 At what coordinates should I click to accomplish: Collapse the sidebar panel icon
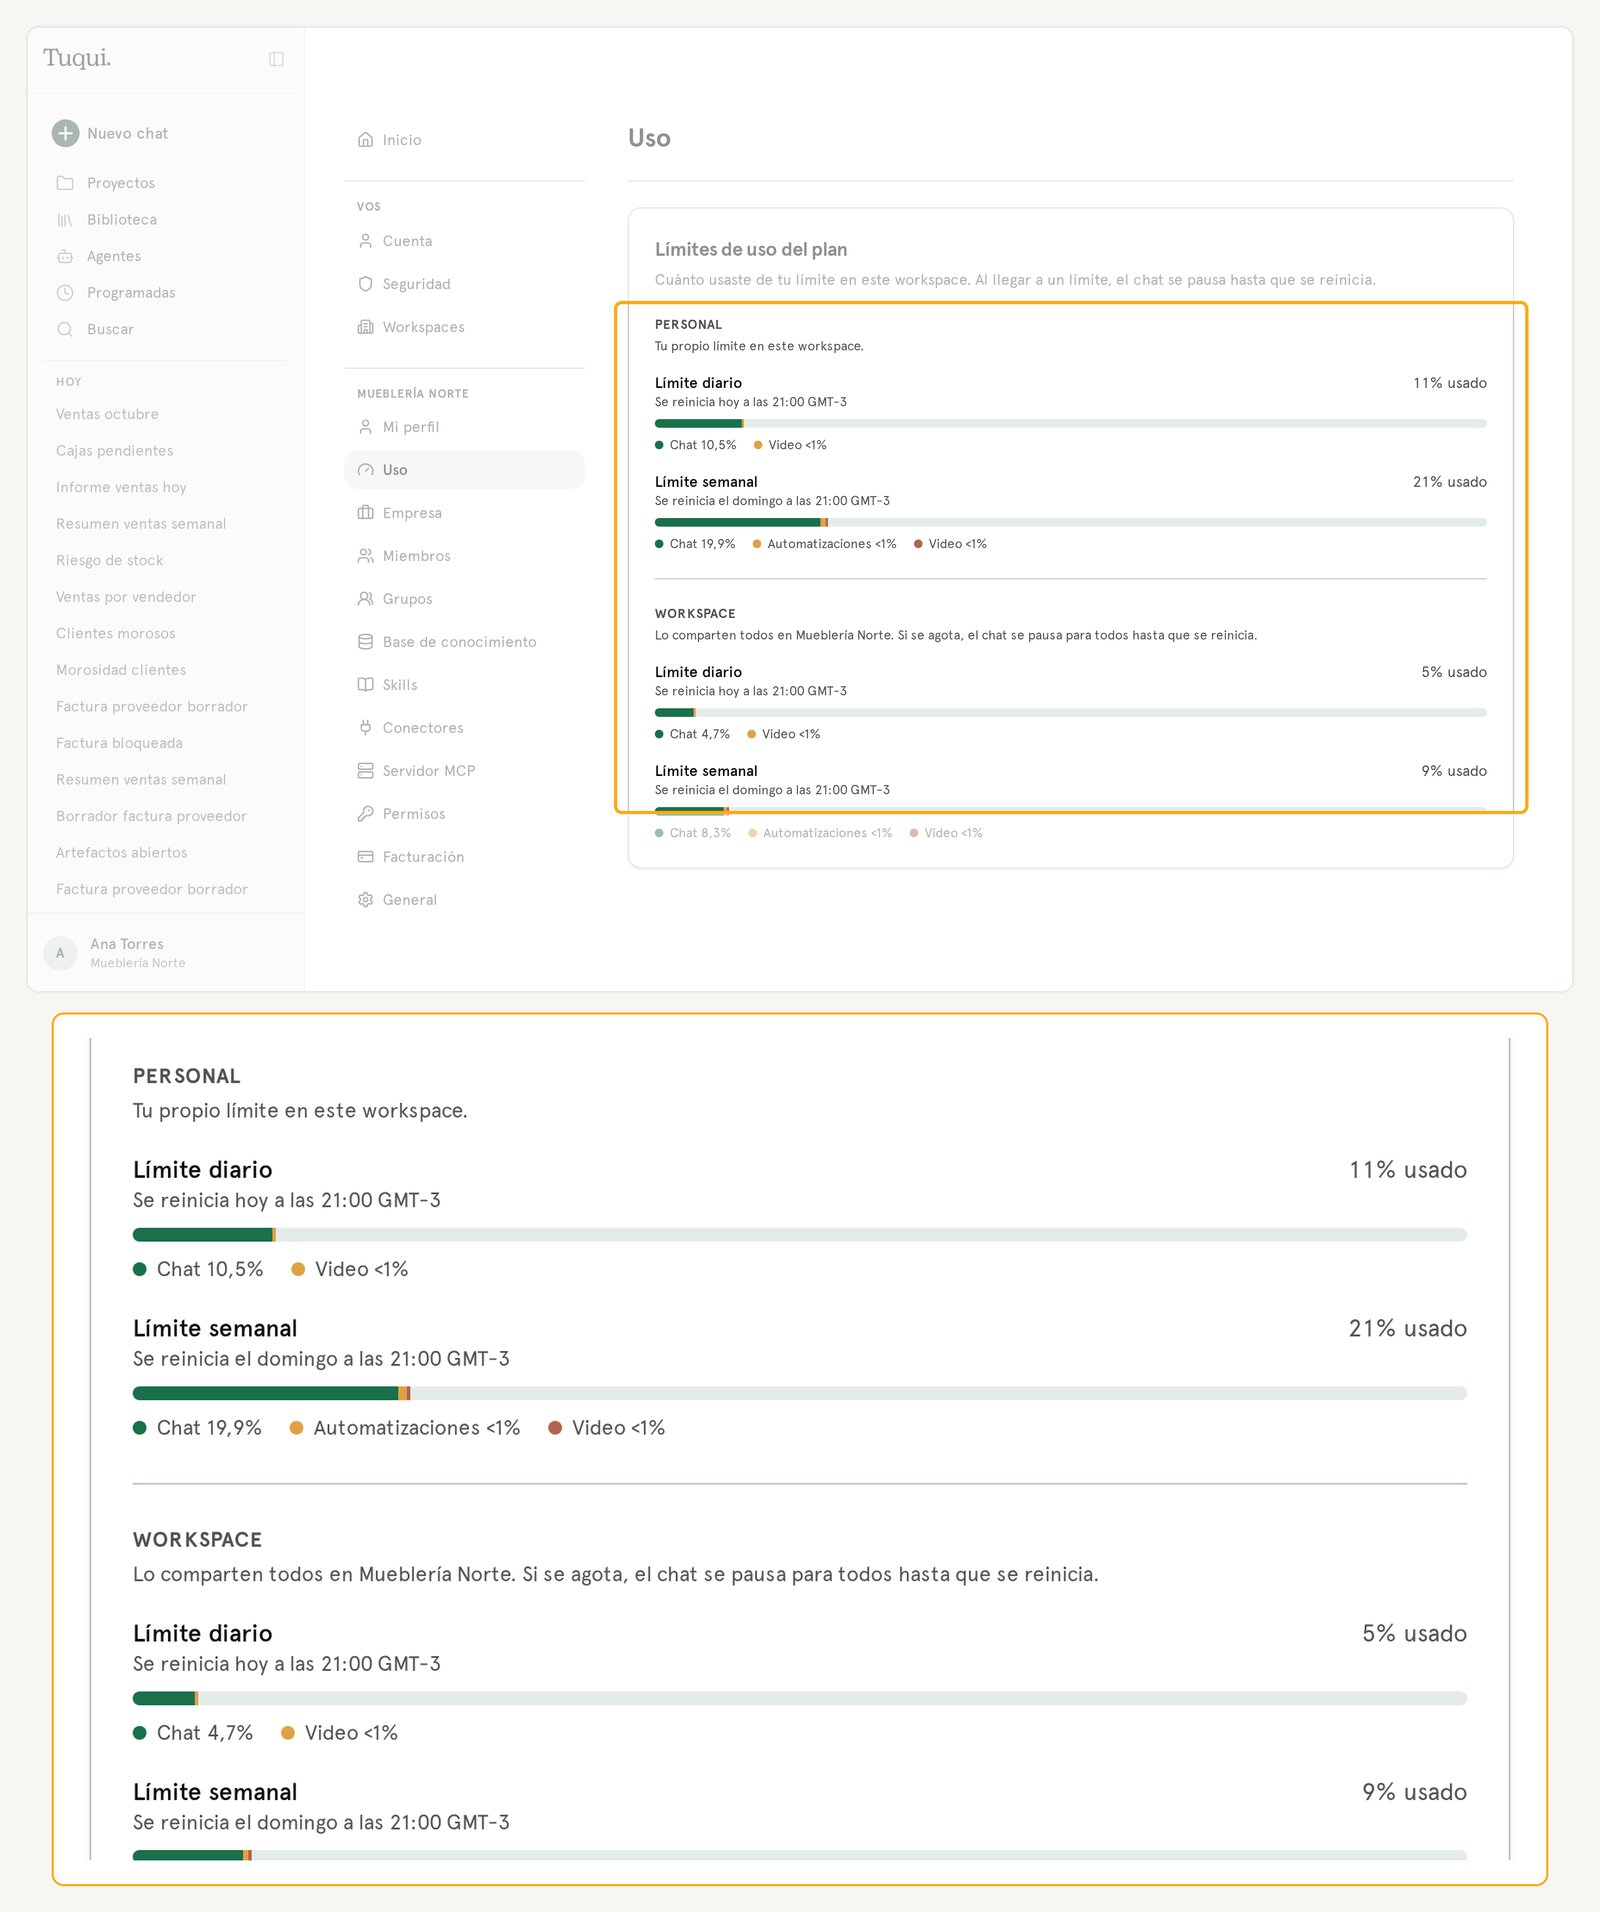(276, 59)
